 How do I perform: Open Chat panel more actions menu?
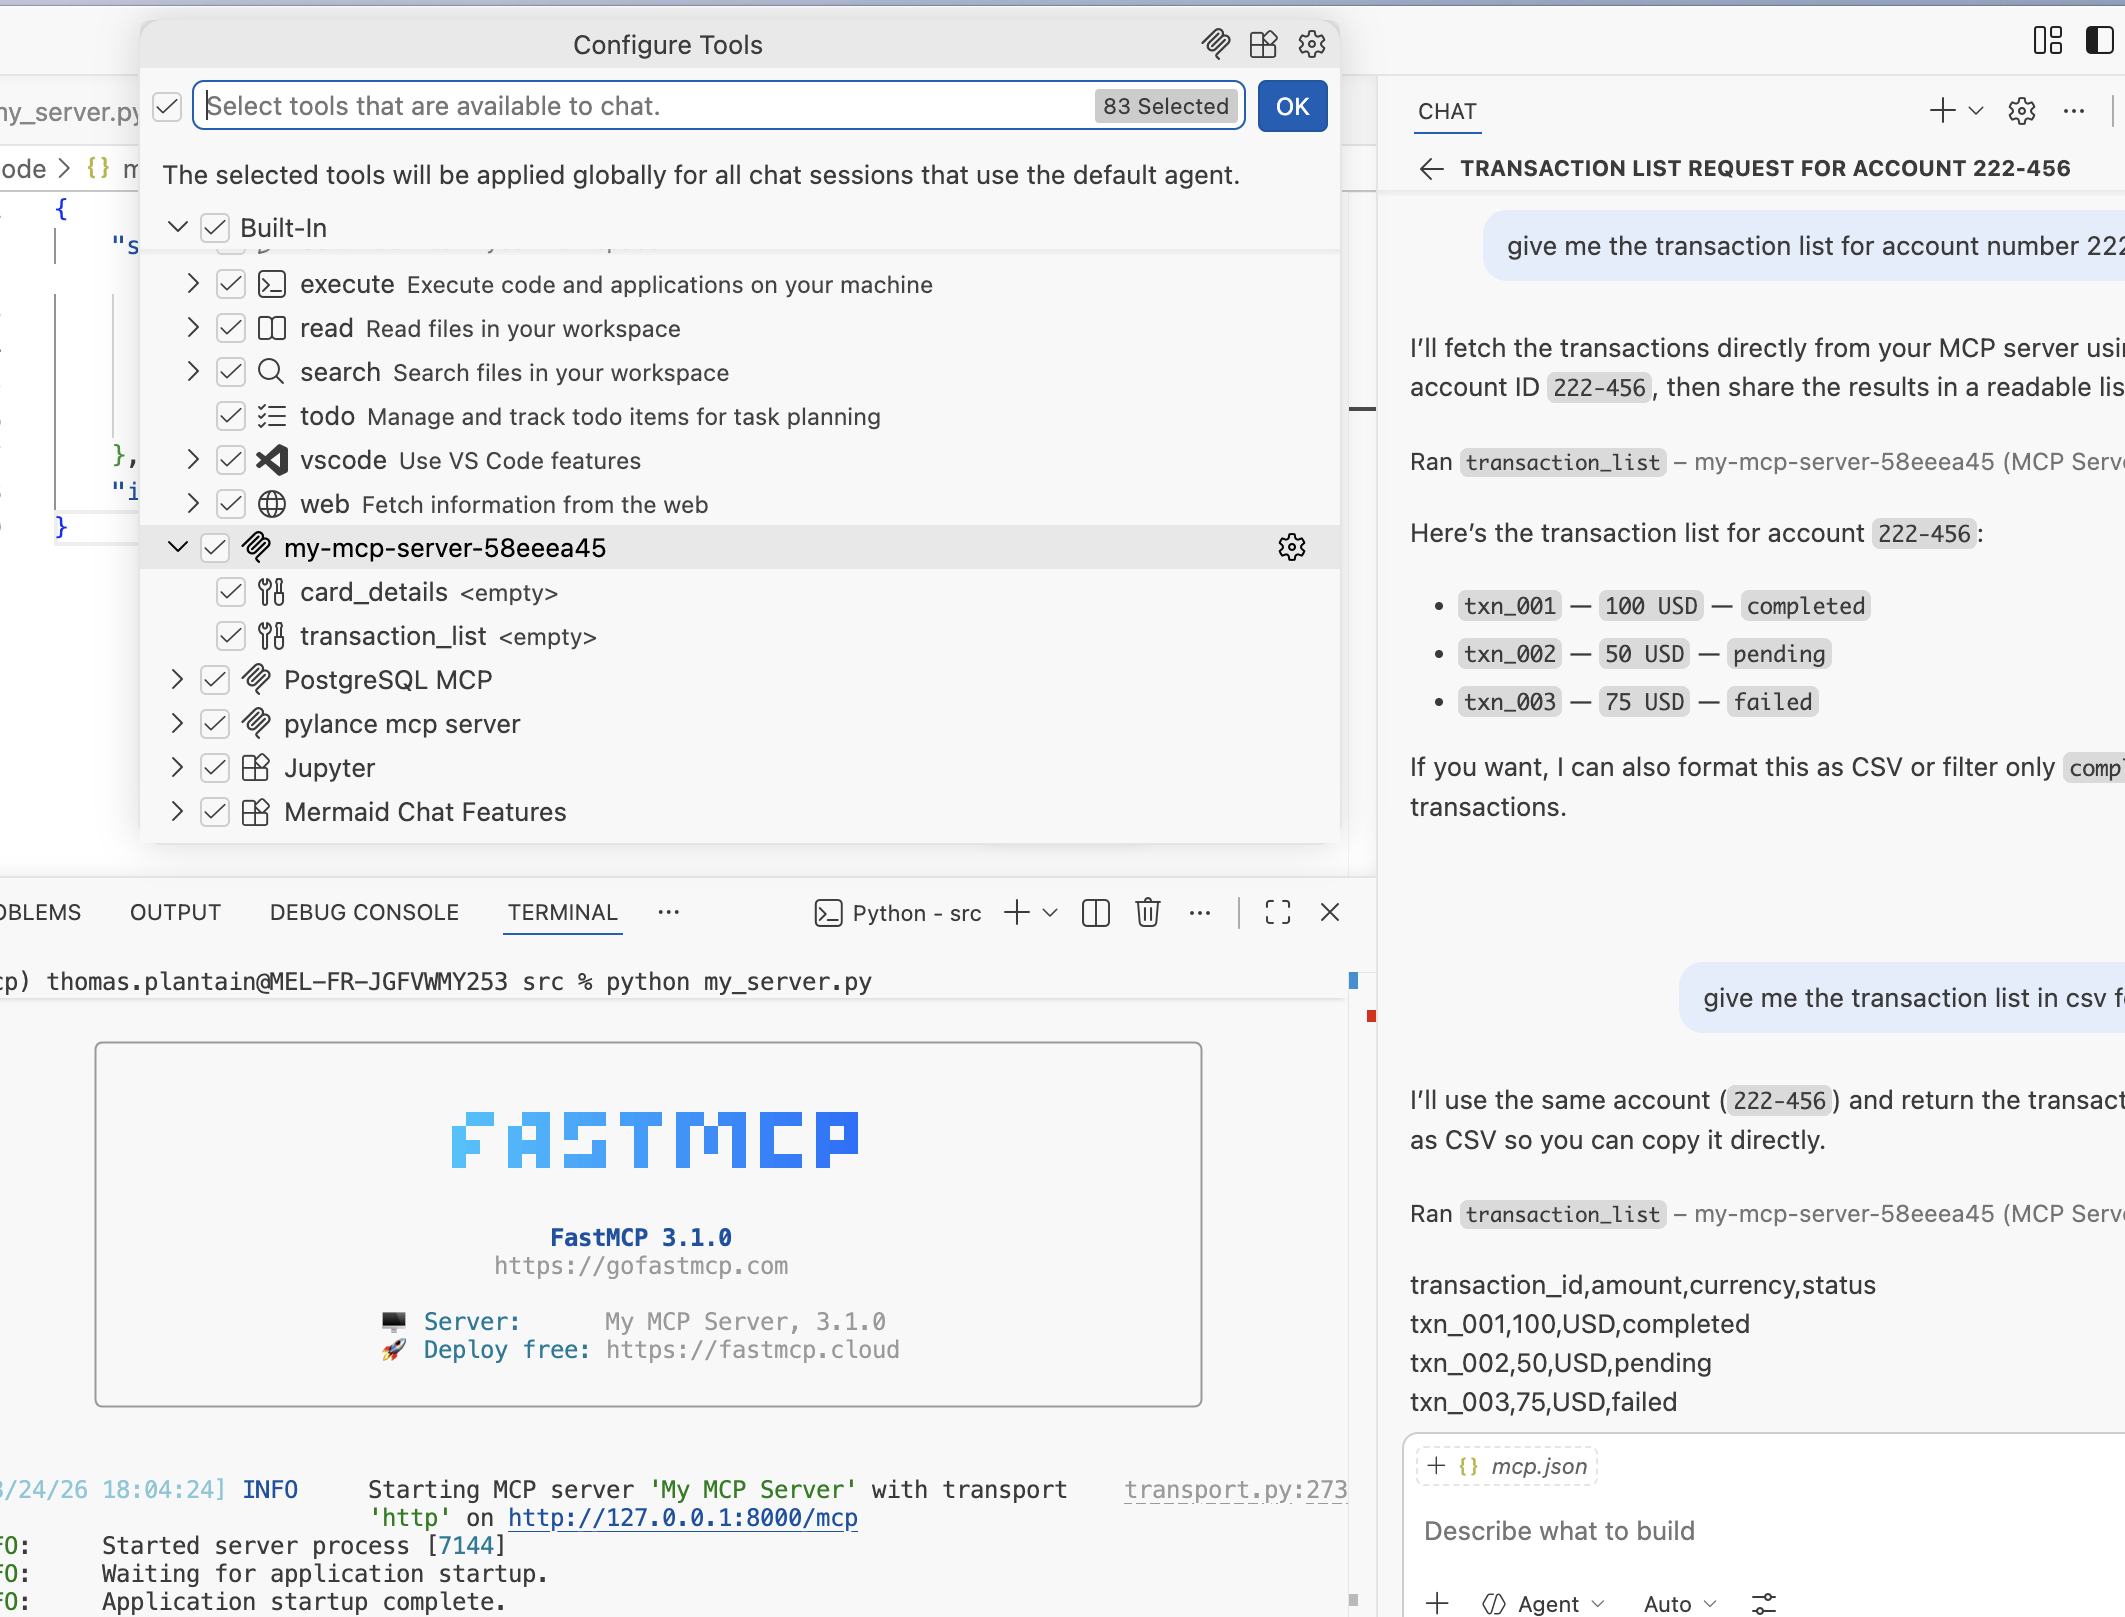pyautogui.click(x=2074, y=111)
